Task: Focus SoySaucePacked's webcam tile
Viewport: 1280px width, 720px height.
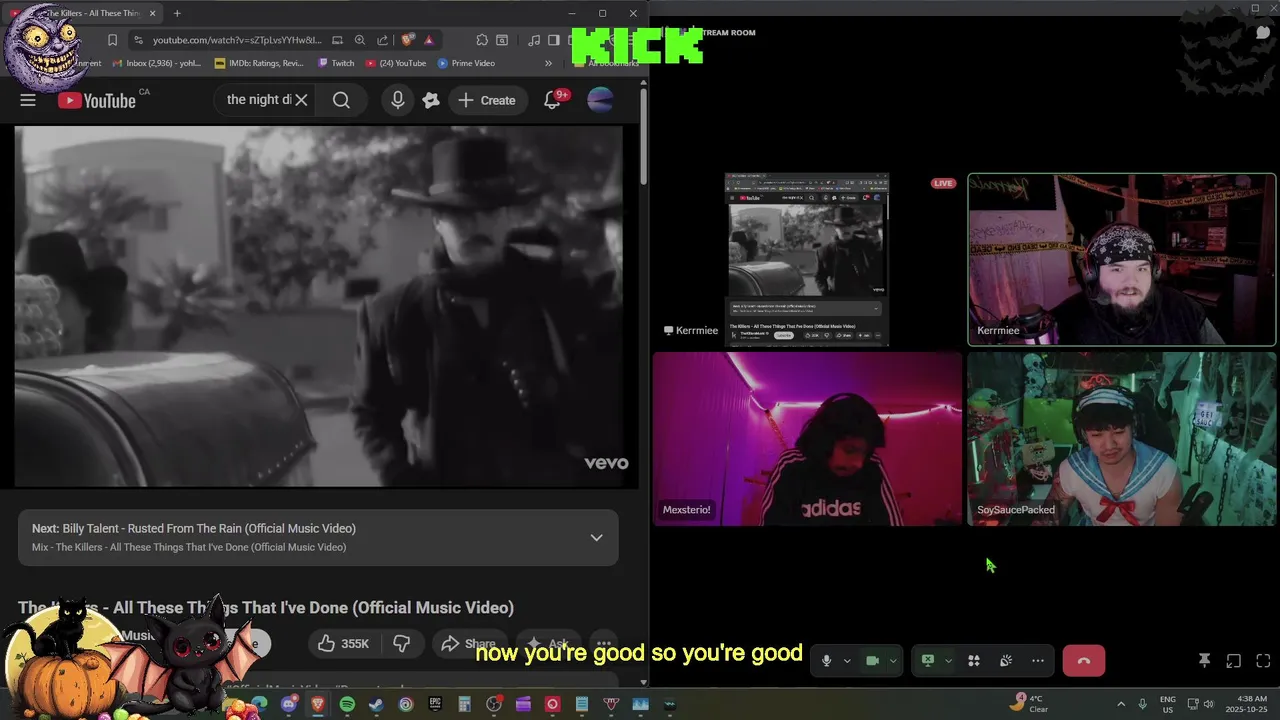Action: tap(1122, 438)
